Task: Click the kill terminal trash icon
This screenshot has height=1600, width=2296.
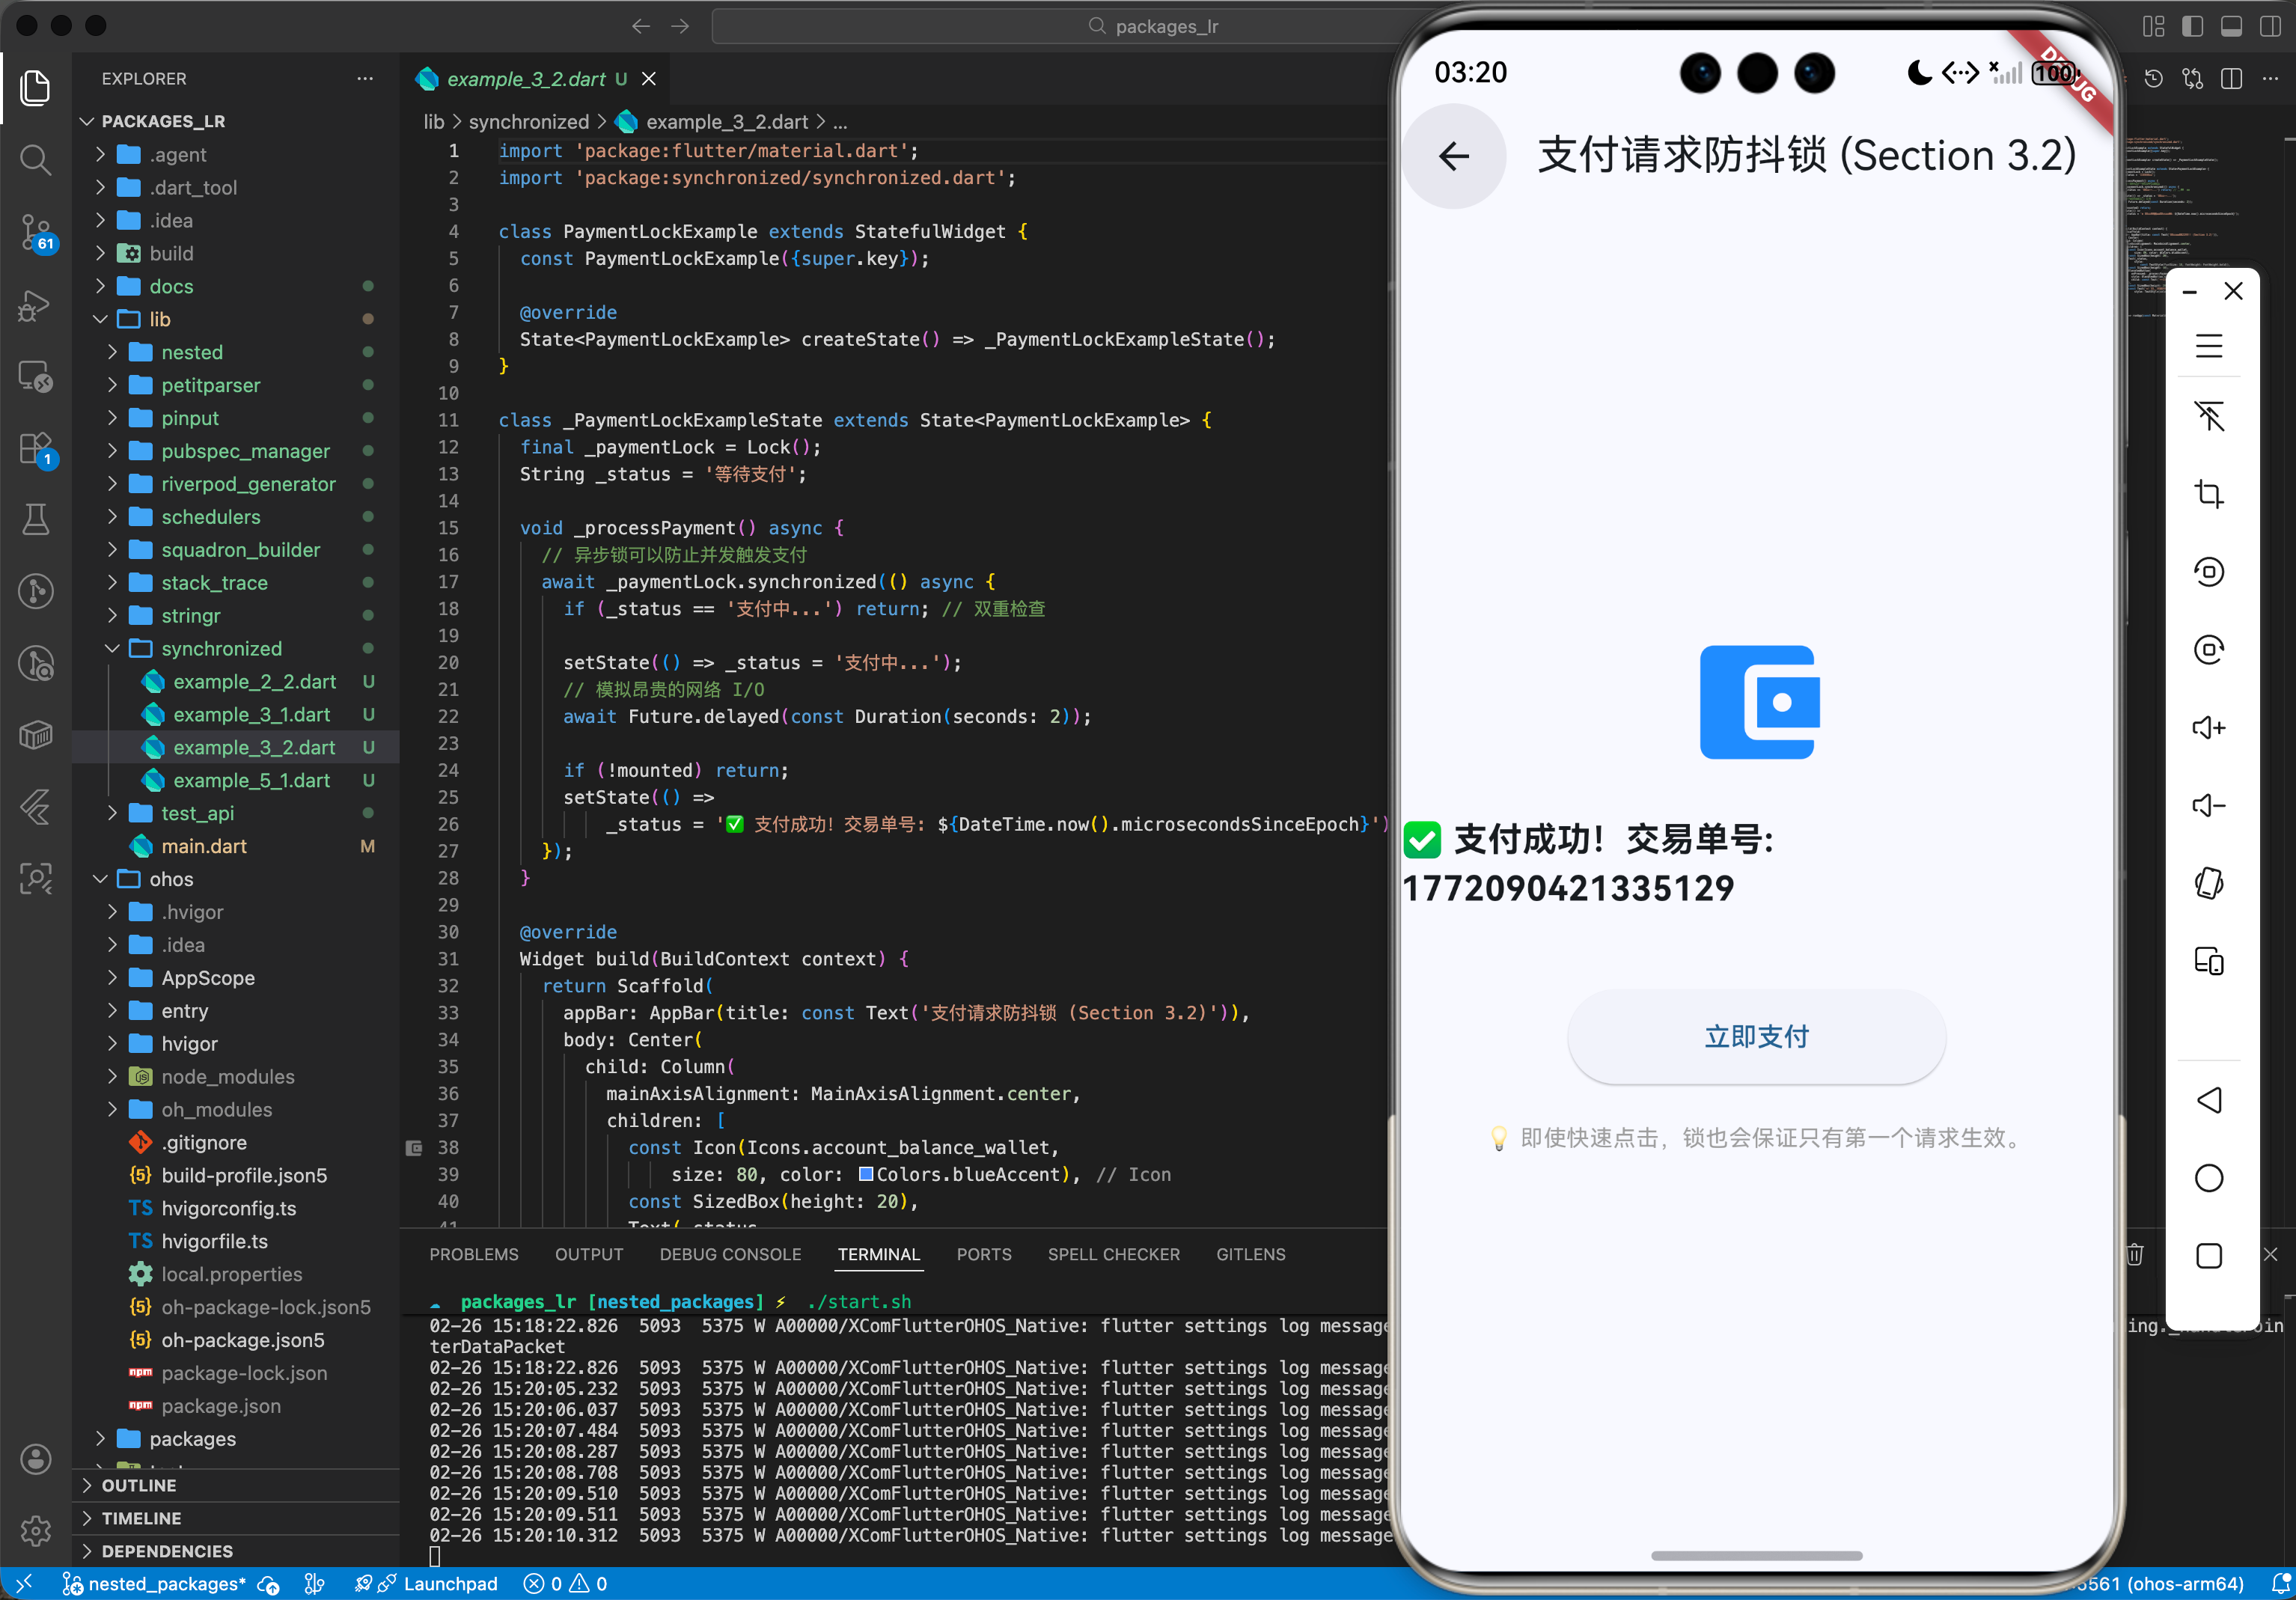Action: click(x=2135, y=1254)
